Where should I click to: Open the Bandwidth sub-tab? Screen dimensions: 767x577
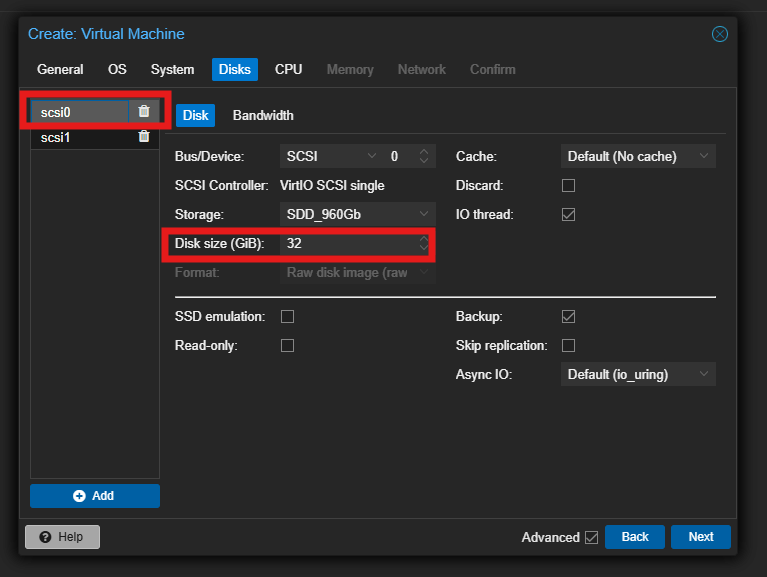click(x=263, y=115)
